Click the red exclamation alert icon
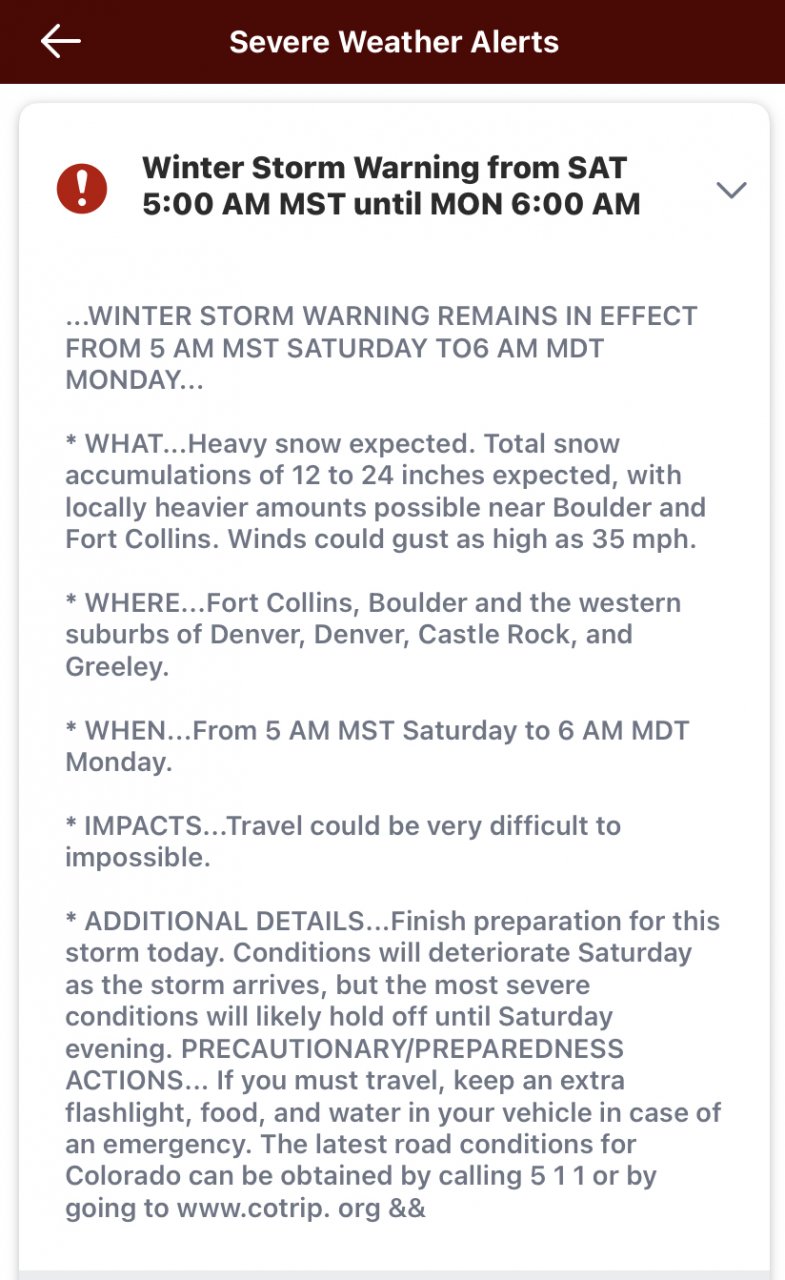This screenshot has height=1280, width=785. (82, 188)
